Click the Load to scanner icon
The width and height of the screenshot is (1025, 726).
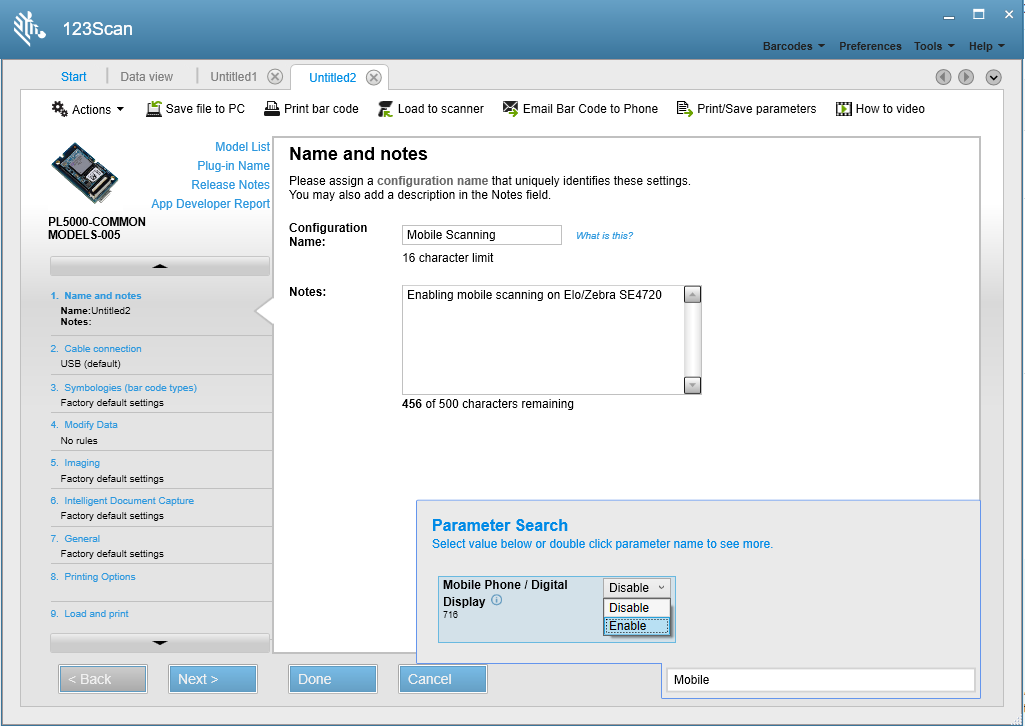pos(386,109)
